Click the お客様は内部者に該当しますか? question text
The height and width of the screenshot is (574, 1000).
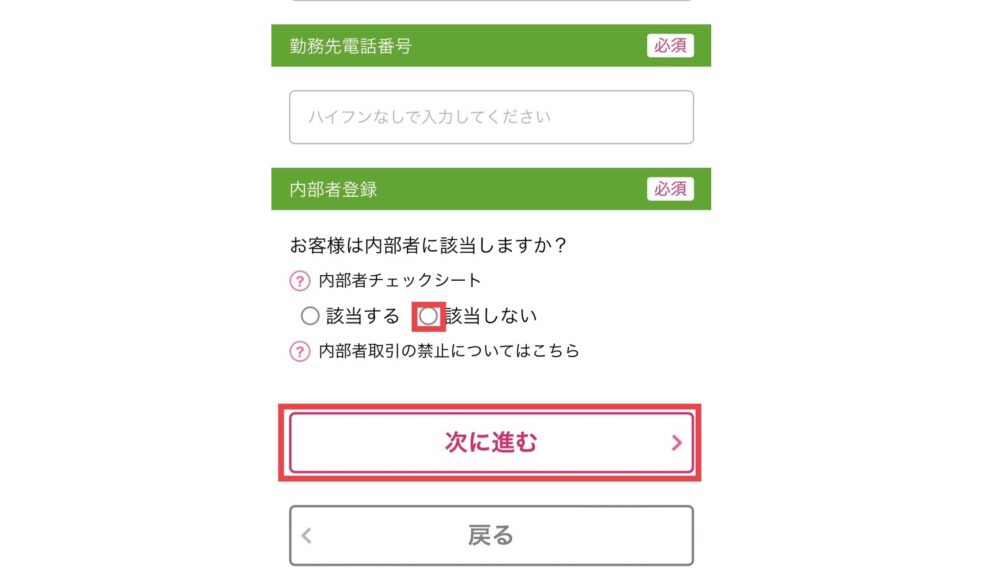pyautogui.click(x=428, y=245)
